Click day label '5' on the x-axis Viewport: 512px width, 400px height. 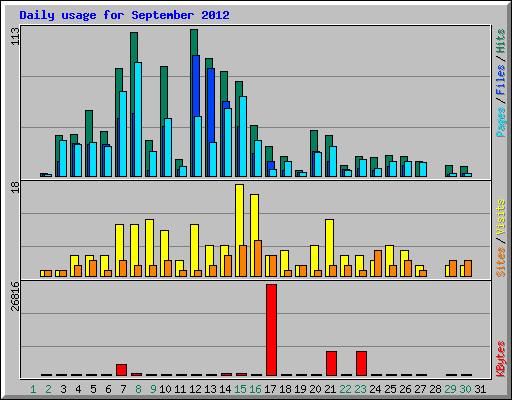point(93,389)
